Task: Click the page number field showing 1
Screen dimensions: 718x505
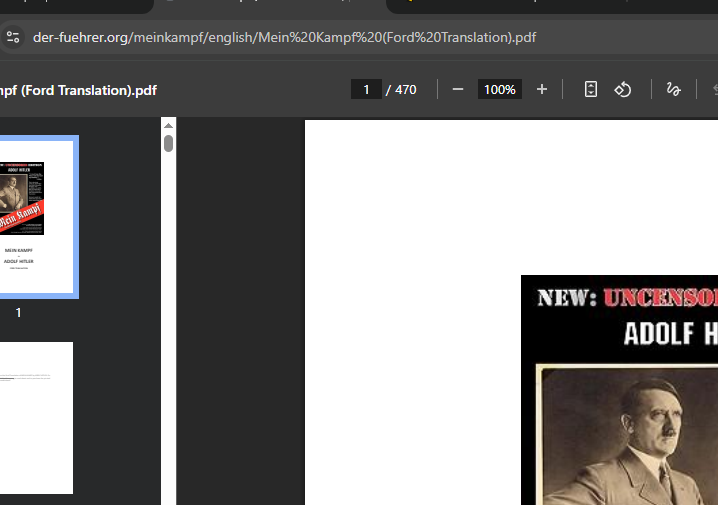Action: point(366,90)
